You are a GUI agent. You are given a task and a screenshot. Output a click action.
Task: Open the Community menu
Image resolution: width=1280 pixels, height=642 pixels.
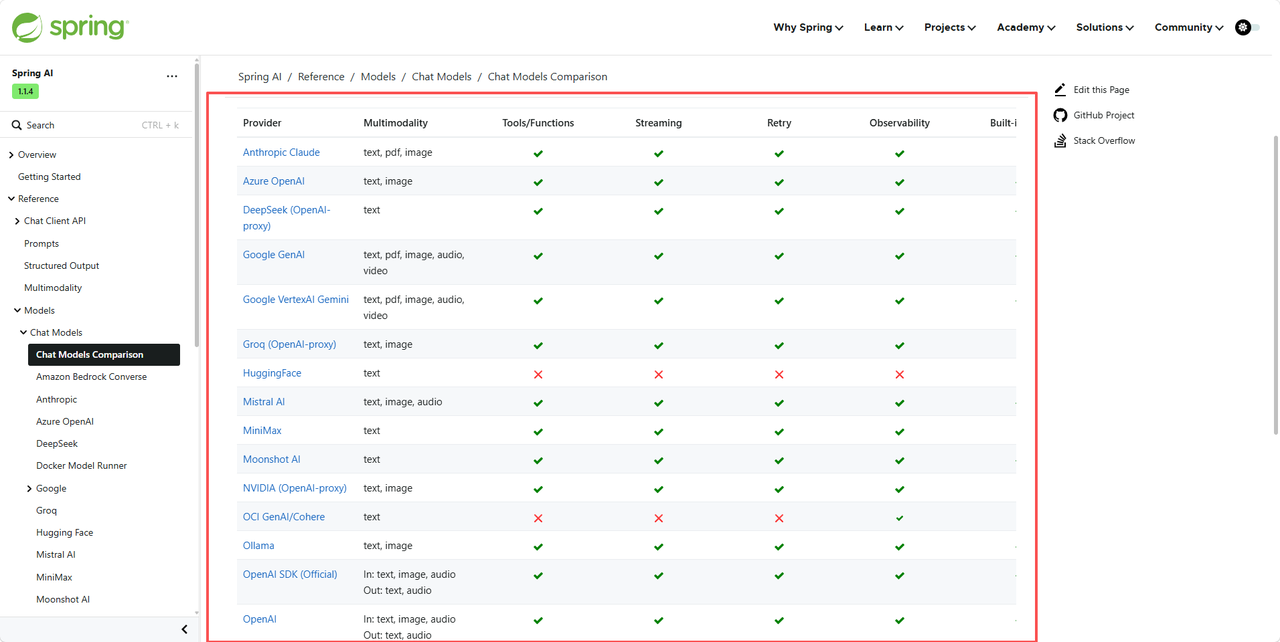pyautogui.click(x=1189, y=27)
